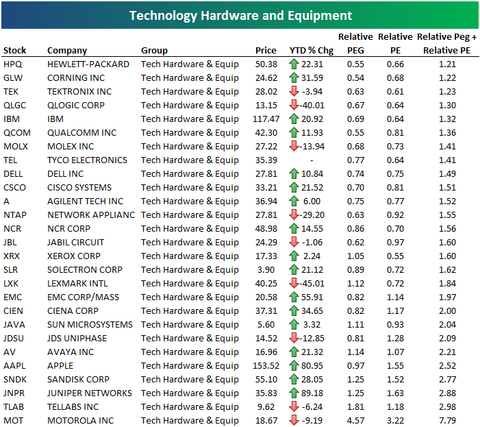Click the red down arrow for TEK
Image resolution: width=480 pixels, height=427 pixels.
pyautogui.click(x=294, y=91)
